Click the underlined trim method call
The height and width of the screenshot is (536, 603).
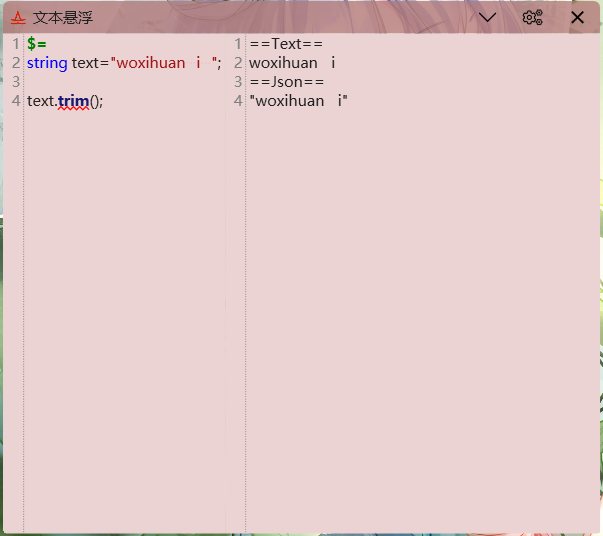73,102
